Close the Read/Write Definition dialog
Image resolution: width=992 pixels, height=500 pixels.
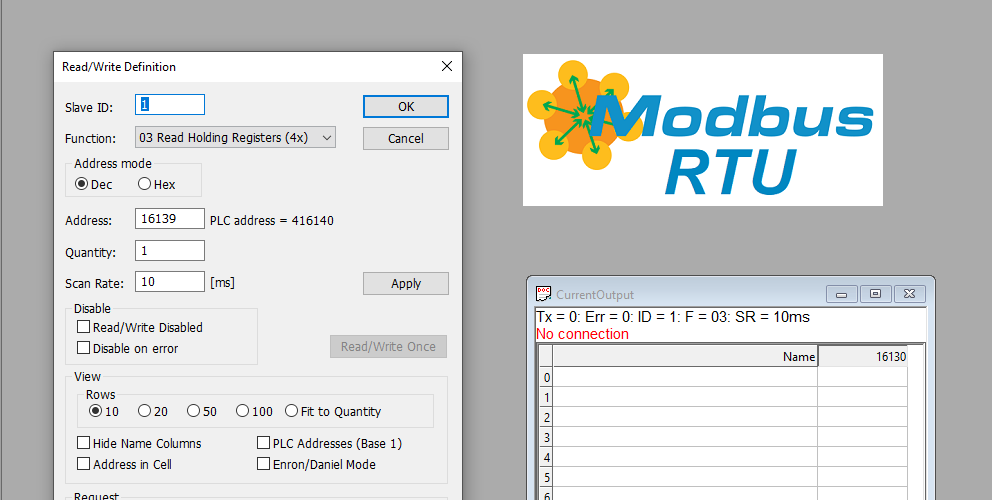click(447, 66)
